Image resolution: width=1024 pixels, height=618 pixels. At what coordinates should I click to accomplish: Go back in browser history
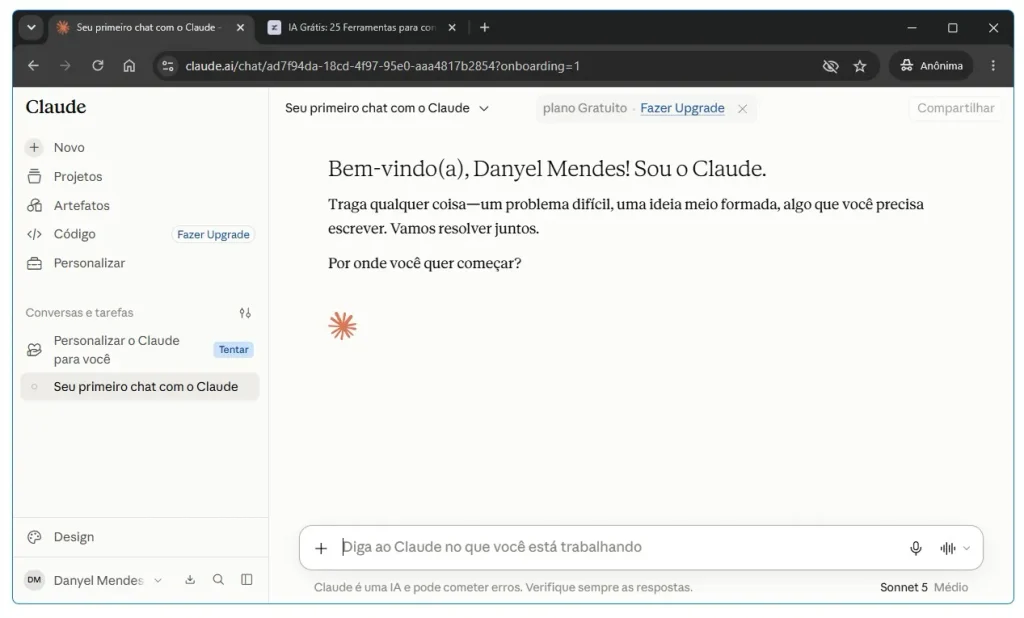tap(33, 66)
